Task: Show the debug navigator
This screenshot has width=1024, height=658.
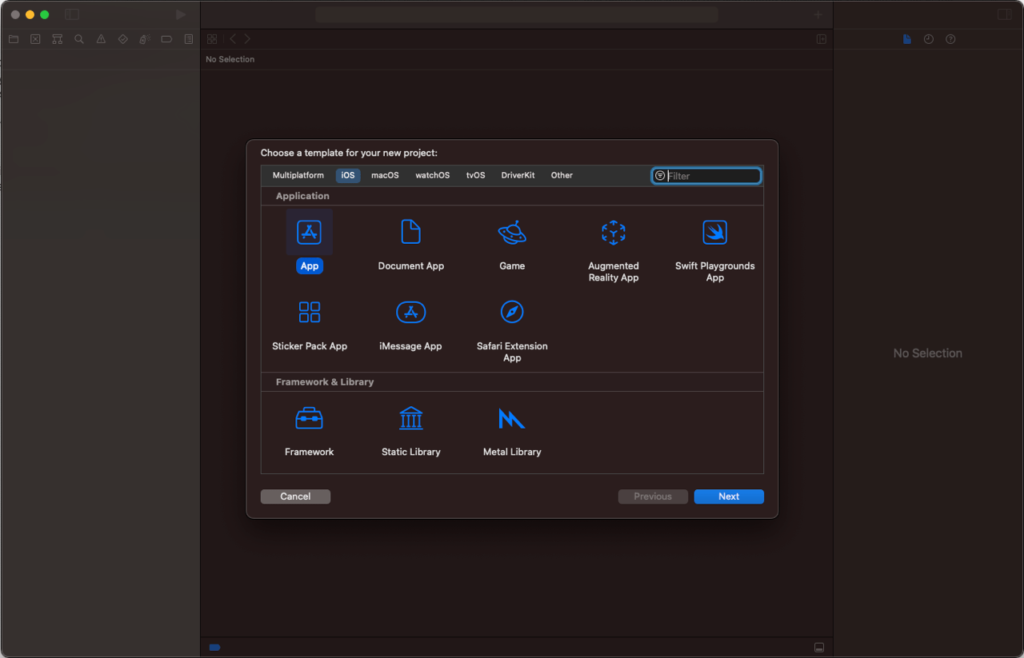Action: [145, 39]
